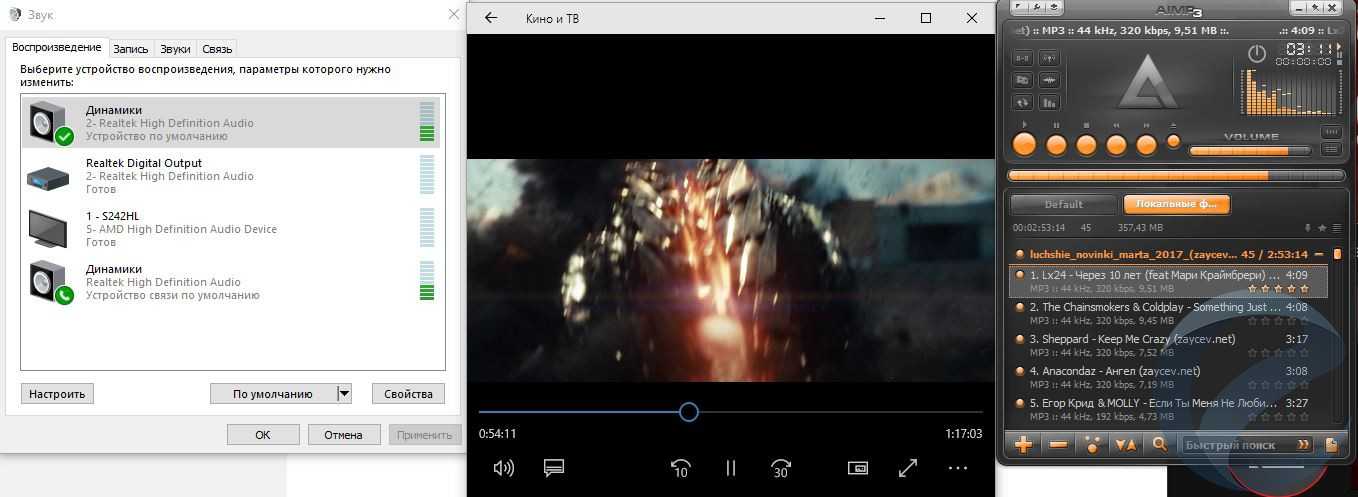
Task: Switch to the Запись tab
Action: (x=131, y=48)
